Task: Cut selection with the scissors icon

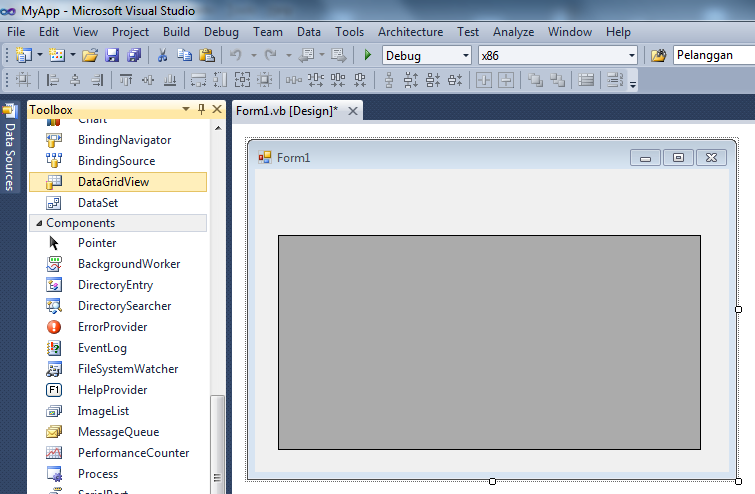Action: pos(162,55)
